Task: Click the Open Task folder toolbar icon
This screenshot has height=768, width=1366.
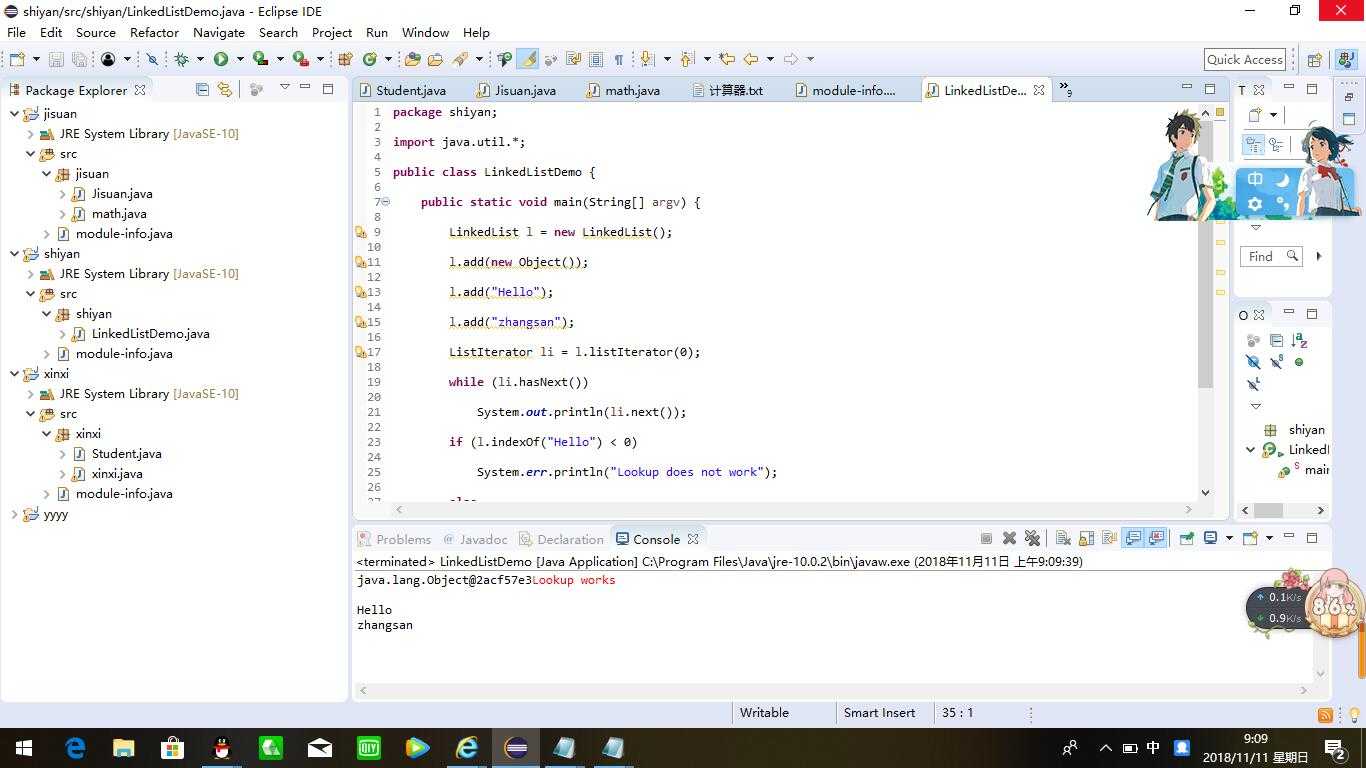Action: pyautogui.click(x=435, y=59)
